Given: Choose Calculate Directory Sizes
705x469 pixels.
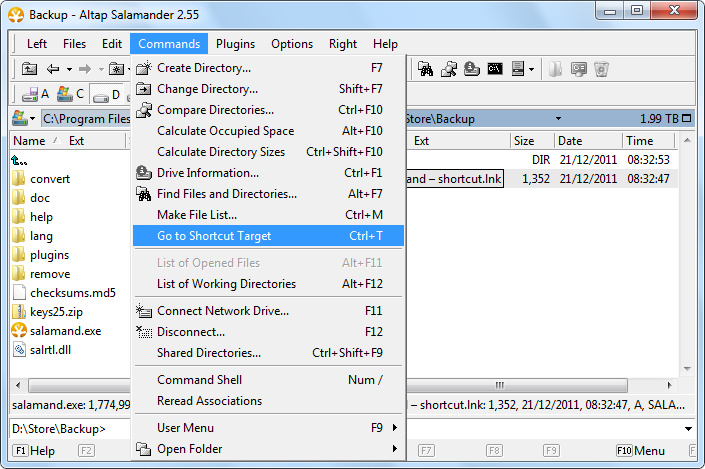Looking at the screenshot, I should click(268, 152).
